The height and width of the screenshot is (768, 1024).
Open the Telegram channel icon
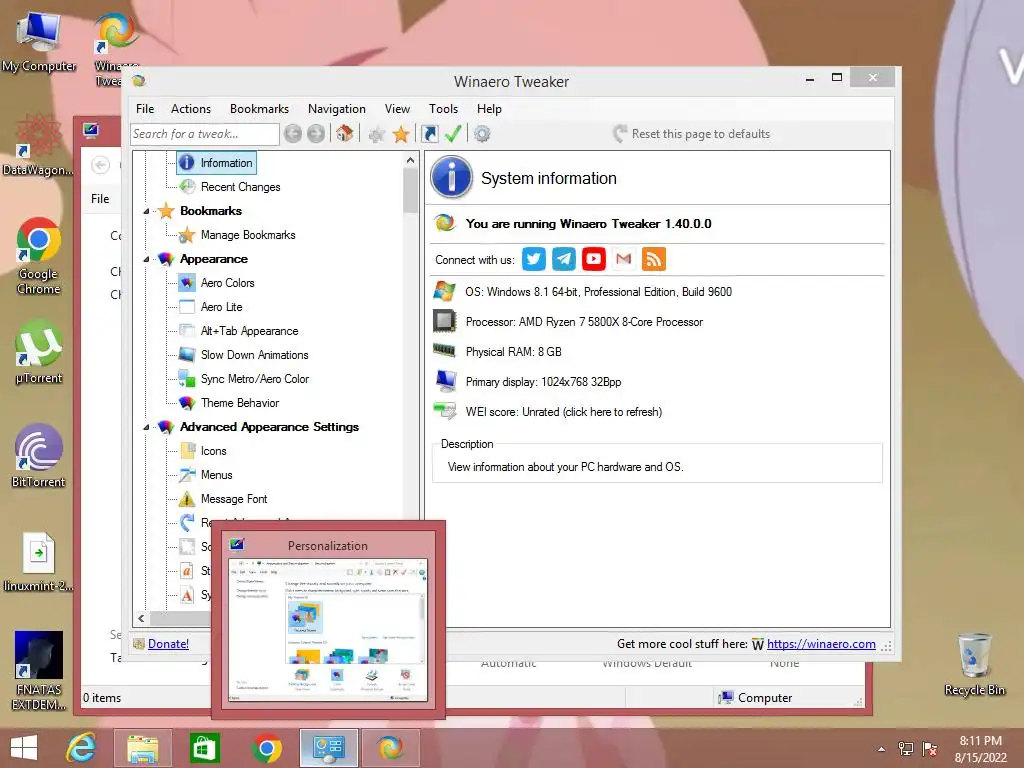564,259
